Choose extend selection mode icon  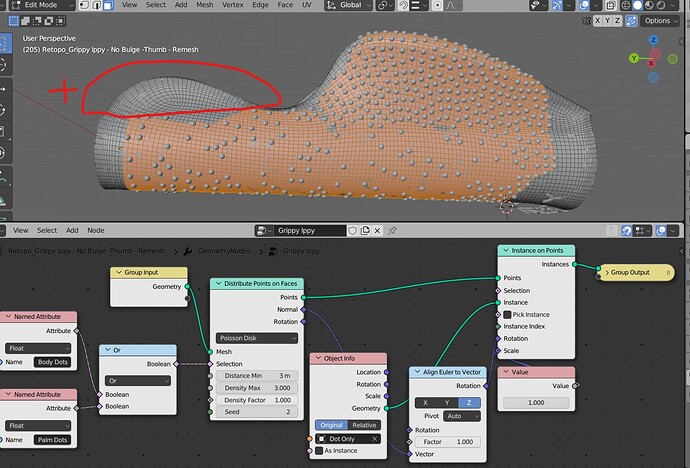point(26,21)
